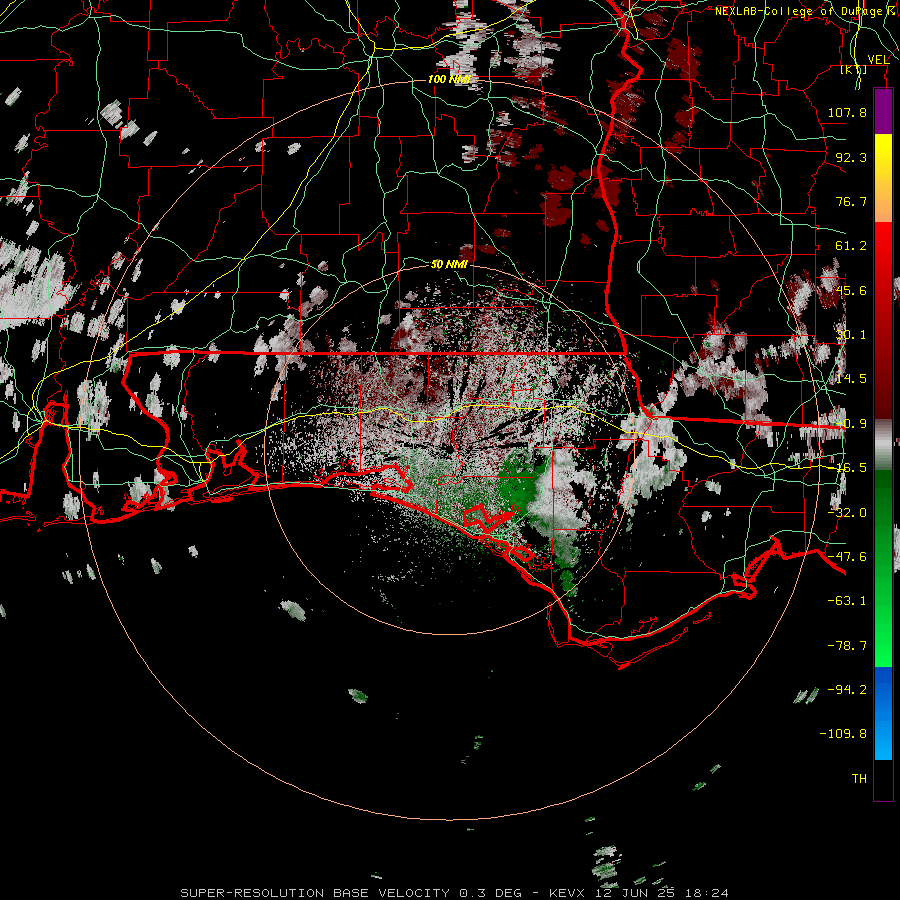Click the 45.6 value on velocity scale

coord(851,290)
